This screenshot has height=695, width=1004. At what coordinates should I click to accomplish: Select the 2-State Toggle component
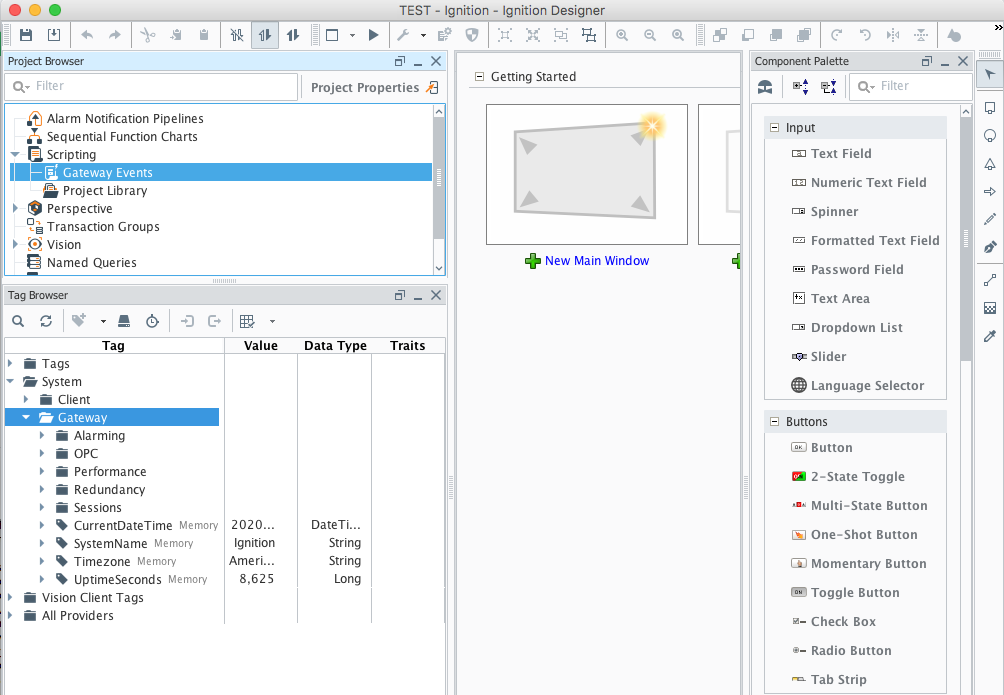pos(857,477)
